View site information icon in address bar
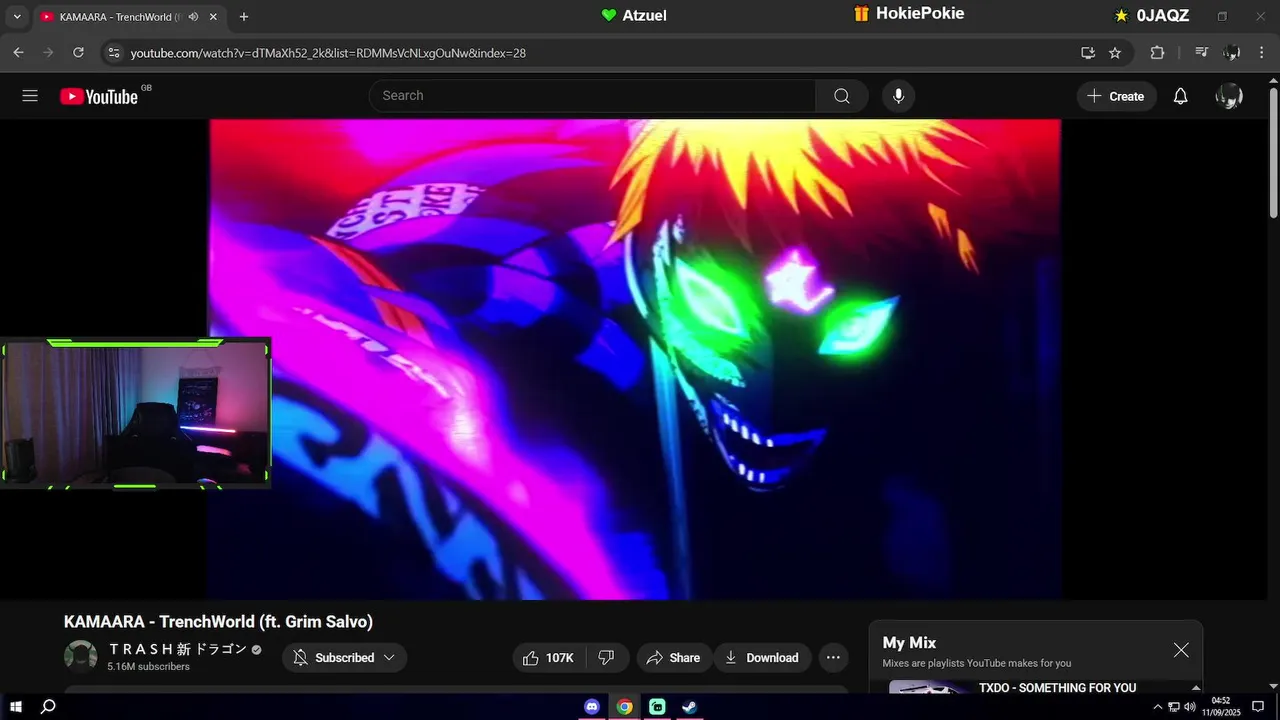Viewport: 1280px width, 720px height. pos(114,53)
